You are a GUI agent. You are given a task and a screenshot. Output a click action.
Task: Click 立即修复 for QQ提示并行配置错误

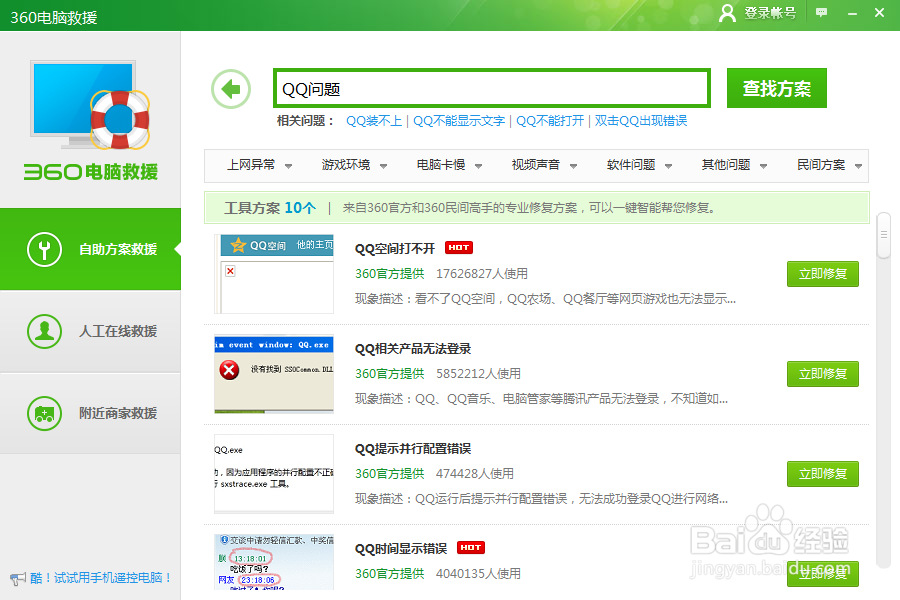pyautogui.click(x=823, y=474)
